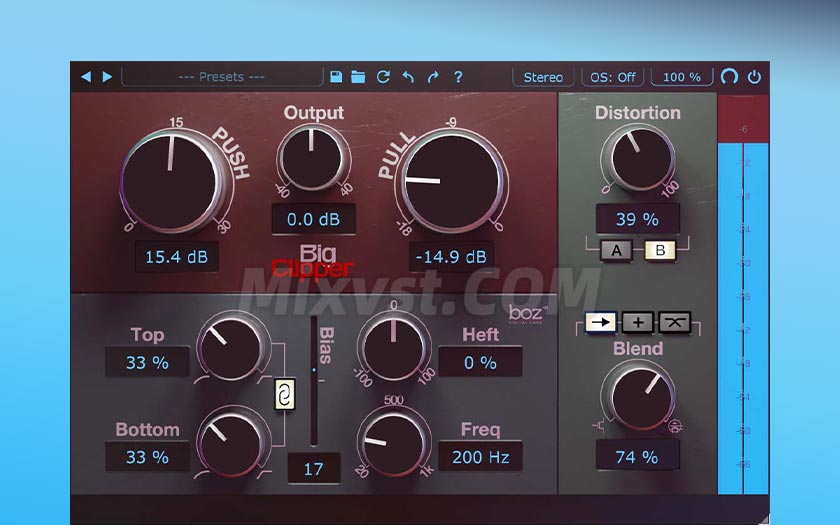This screenshot has width=840, height=525.
Task: Select the plus blend mode button
Action: 638,322
